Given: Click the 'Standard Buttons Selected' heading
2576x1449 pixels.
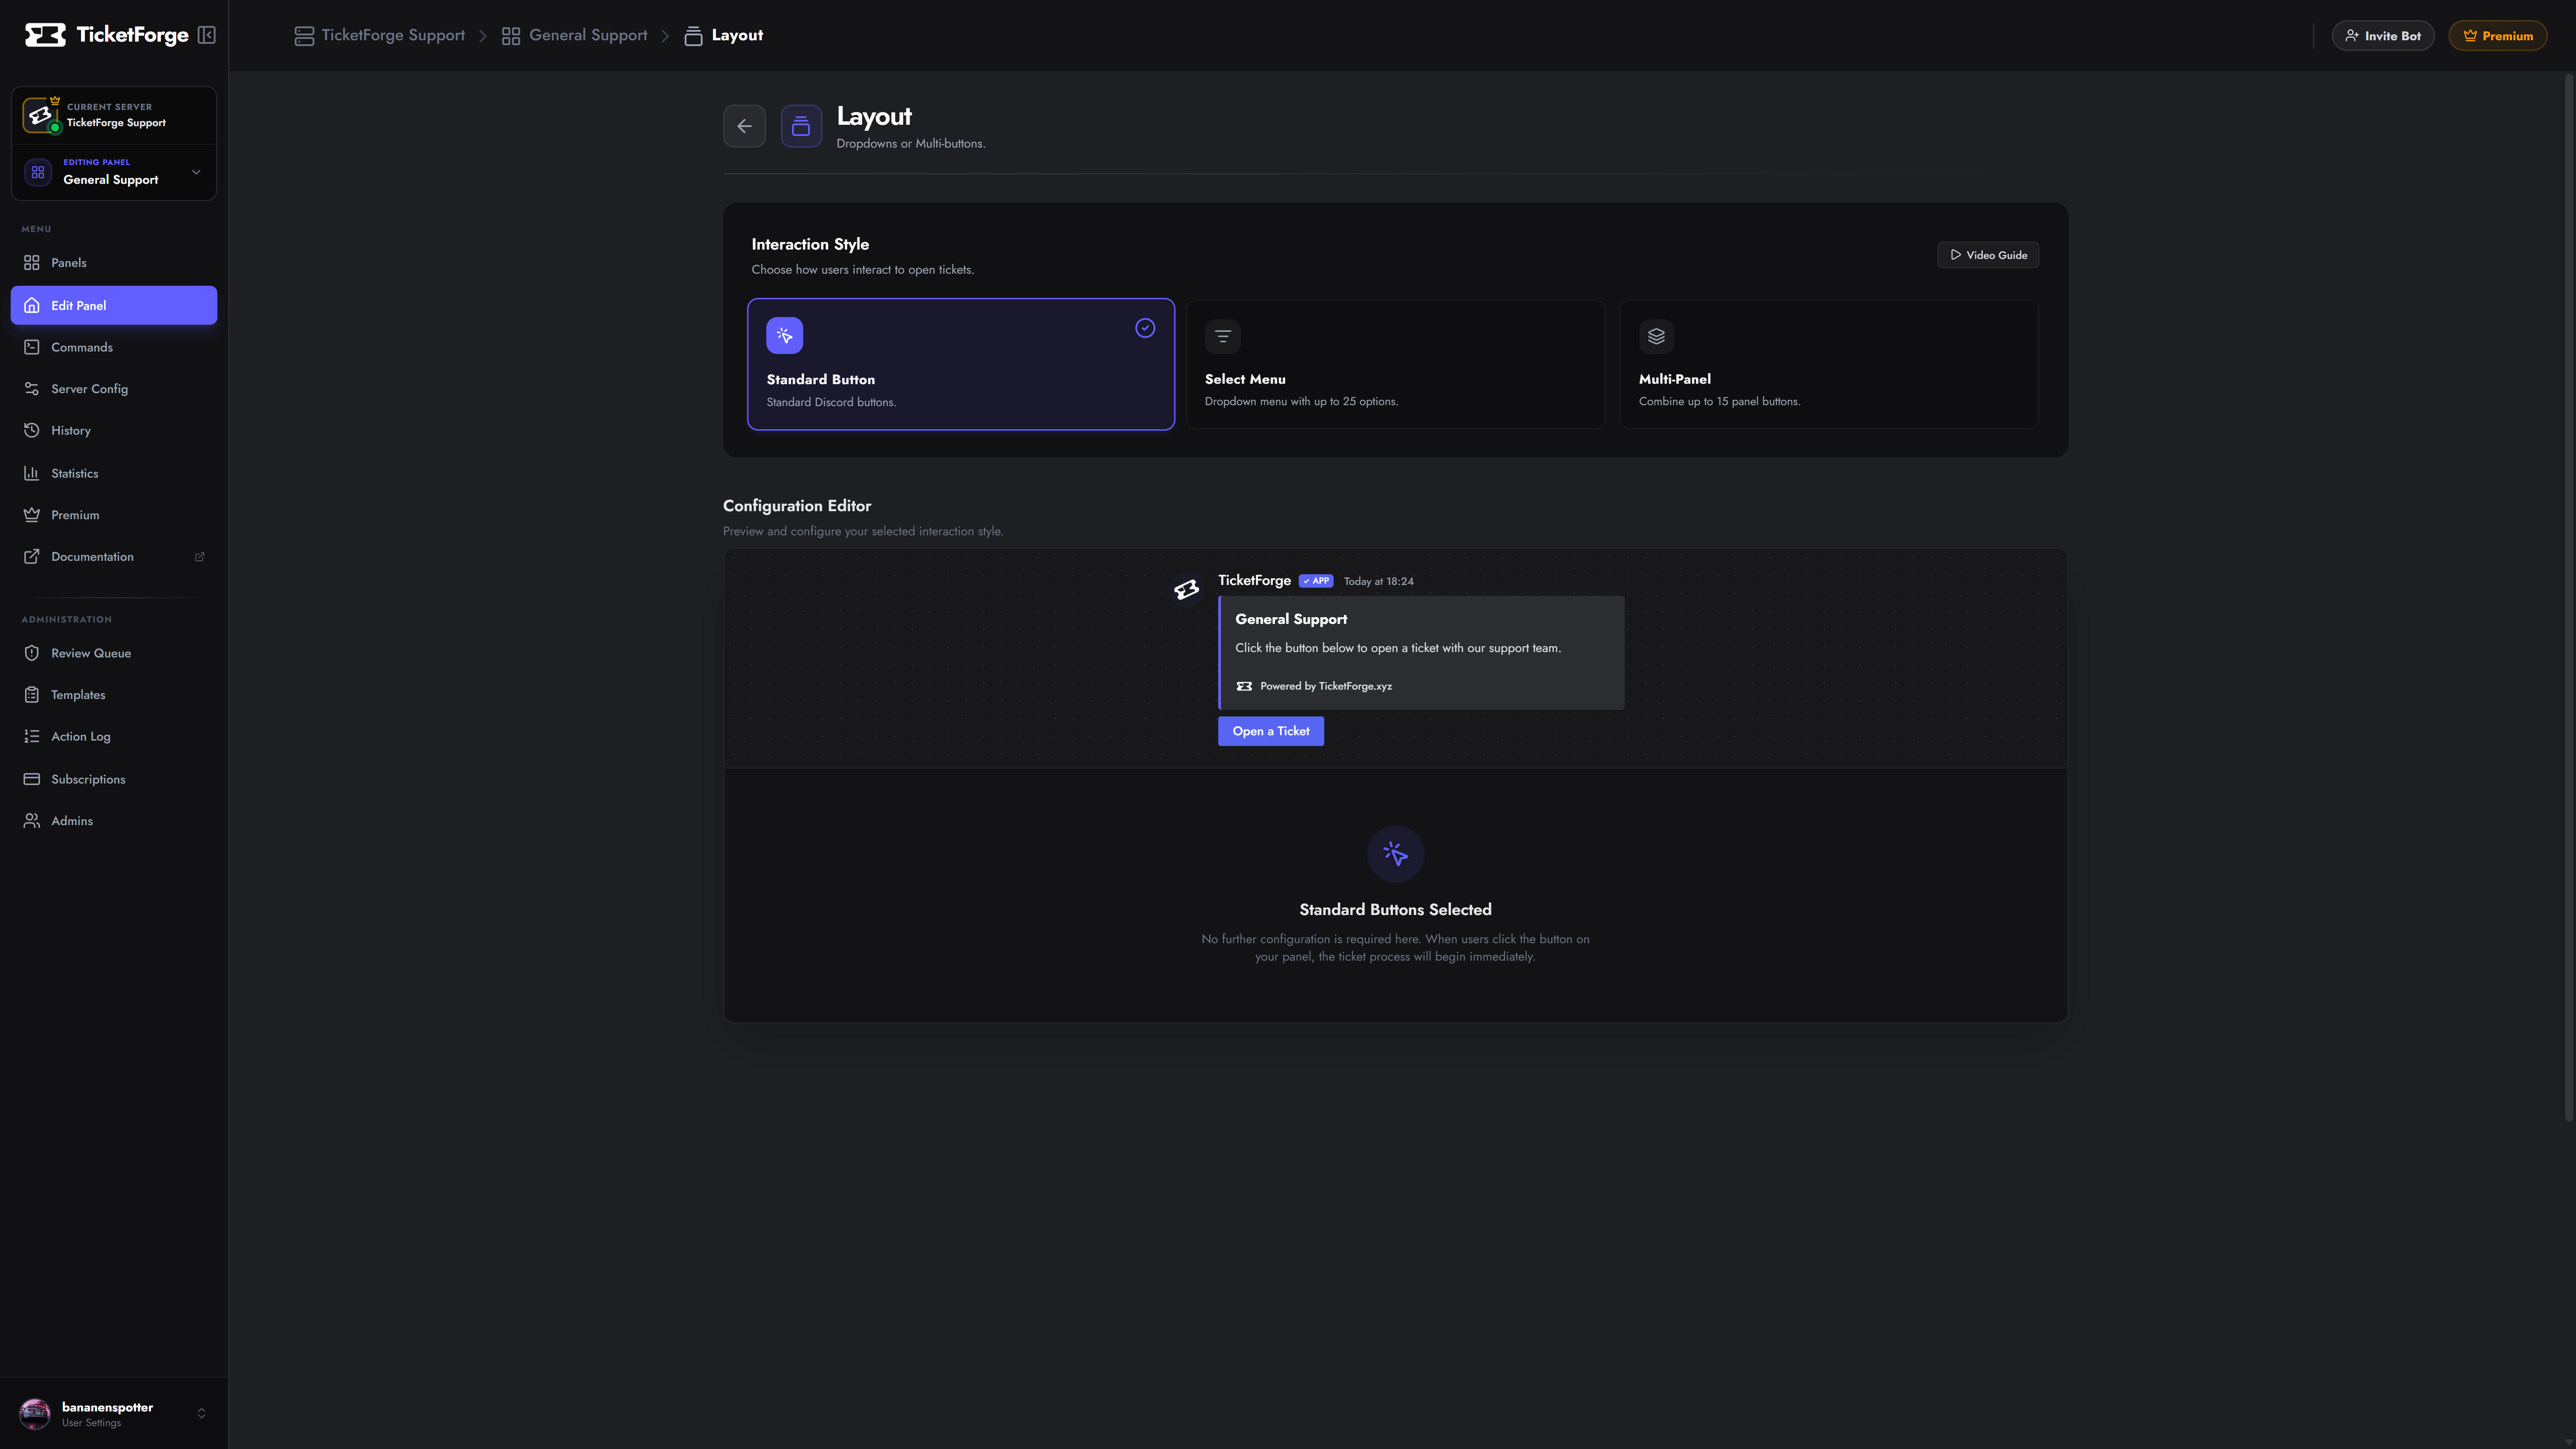Looking at the screenshot, I should tap(1395, 909).
